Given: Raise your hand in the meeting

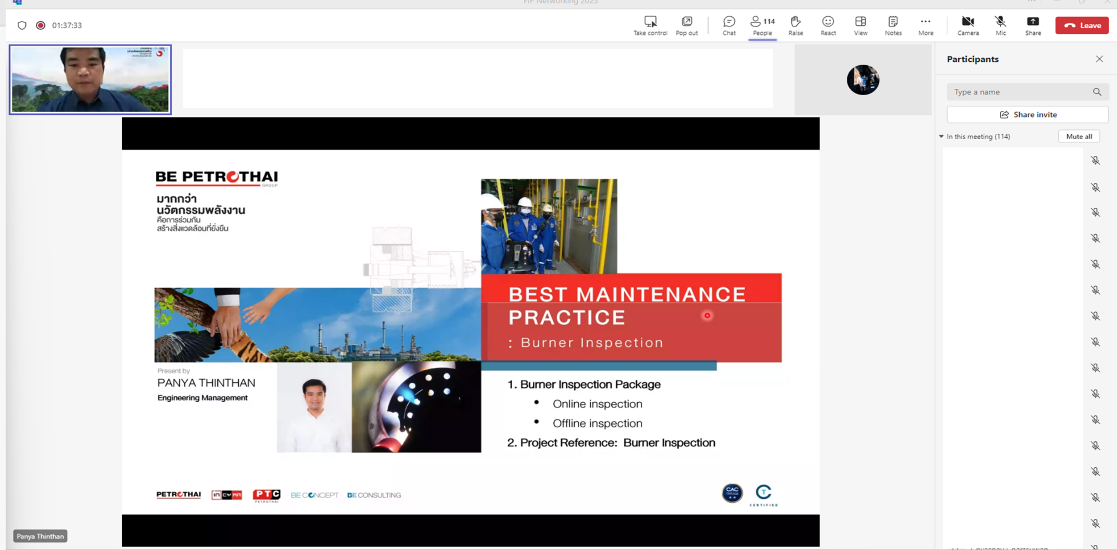Looking at the screenshot, I should tap(796, 26).
